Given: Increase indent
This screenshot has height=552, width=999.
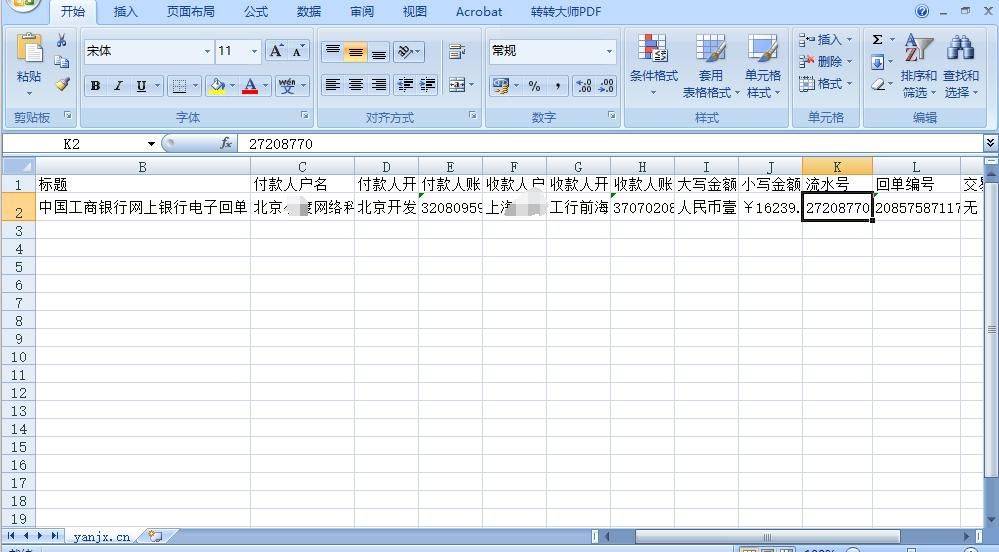Looking at the screenshot, I should [x=428, y=85].
